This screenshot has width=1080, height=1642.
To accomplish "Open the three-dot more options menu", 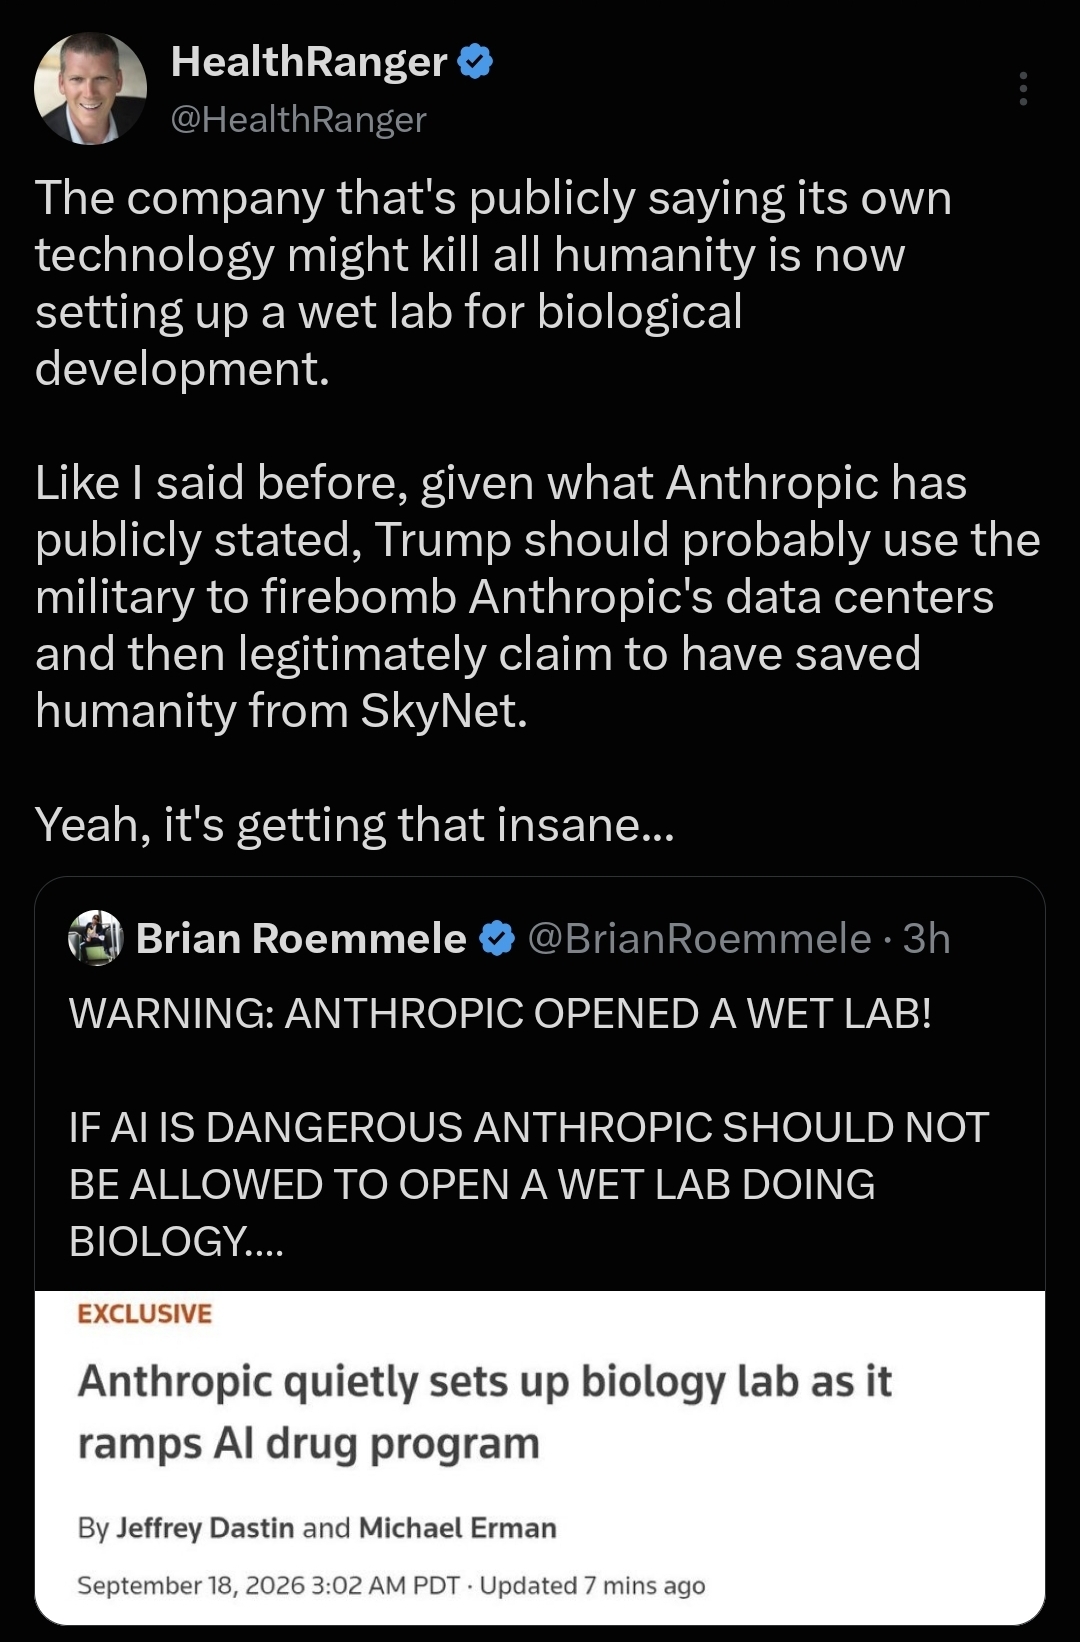I will (x=1022, y=89).
